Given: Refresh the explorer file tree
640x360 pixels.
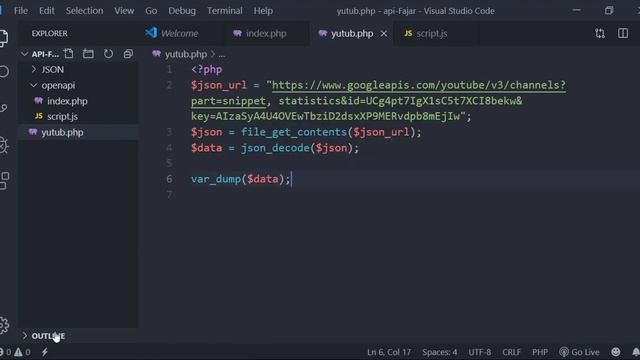Looking at the screenshot, I should pyautogui.click(x=108, y=54).
